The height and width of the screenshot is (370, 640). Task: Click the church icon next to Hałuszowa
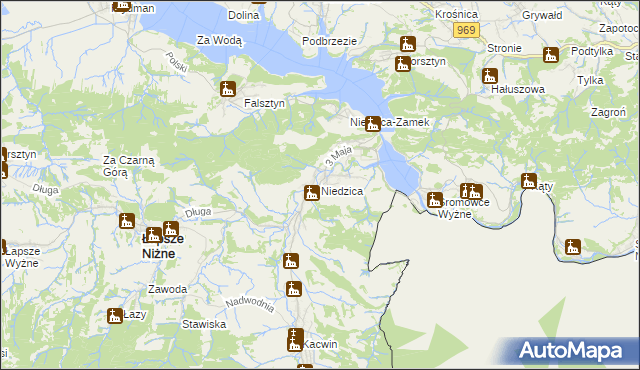coord(489,76)
